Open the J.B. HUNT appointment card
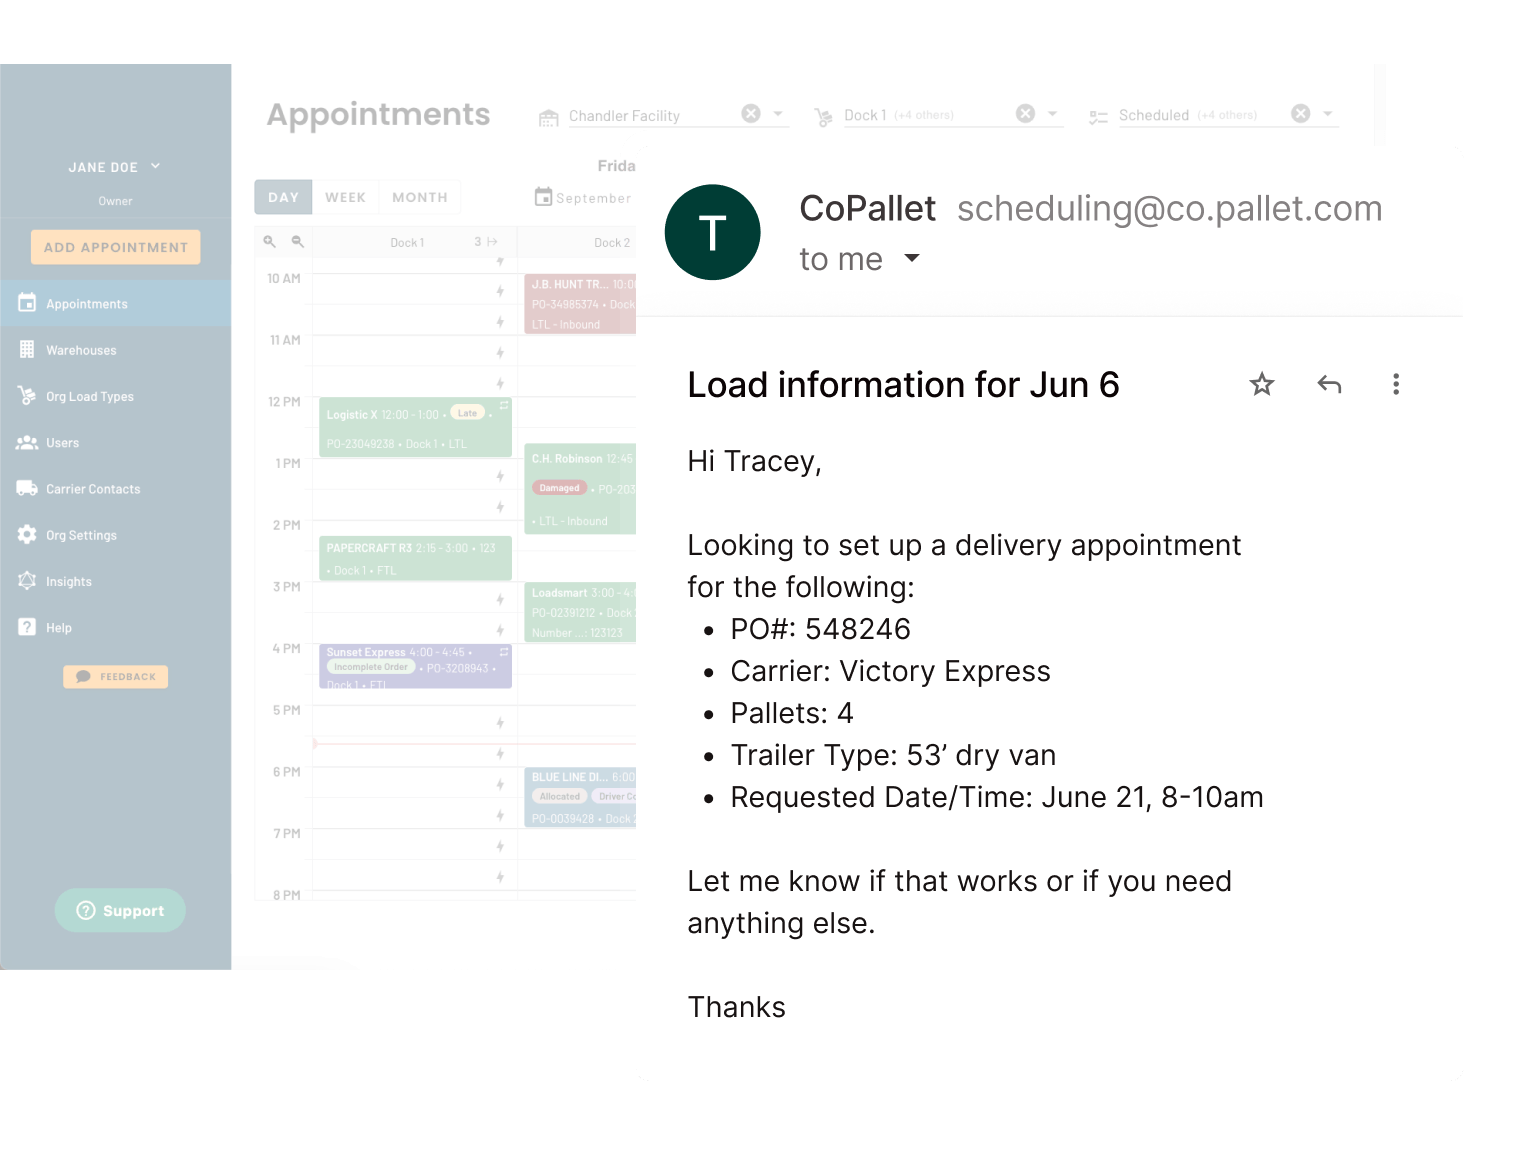 pos(580,304)
